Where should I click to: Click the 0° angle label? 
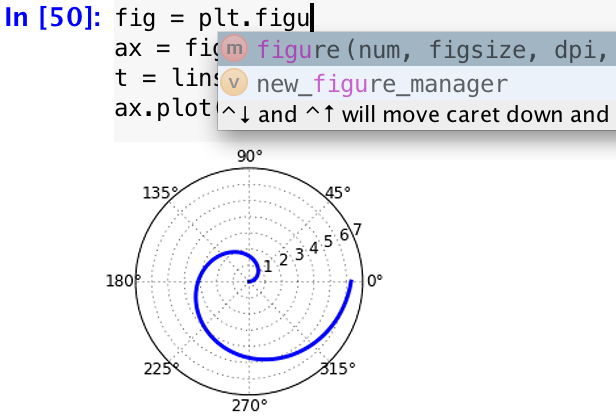click(375, 281)
